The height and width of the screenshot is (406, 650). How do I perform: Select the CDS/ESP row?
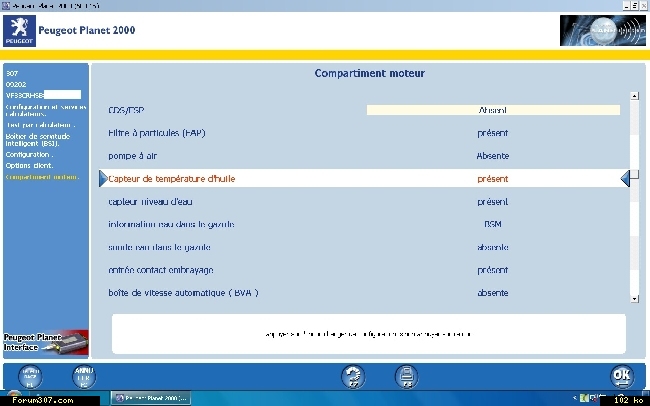click(x=364, y=110)
